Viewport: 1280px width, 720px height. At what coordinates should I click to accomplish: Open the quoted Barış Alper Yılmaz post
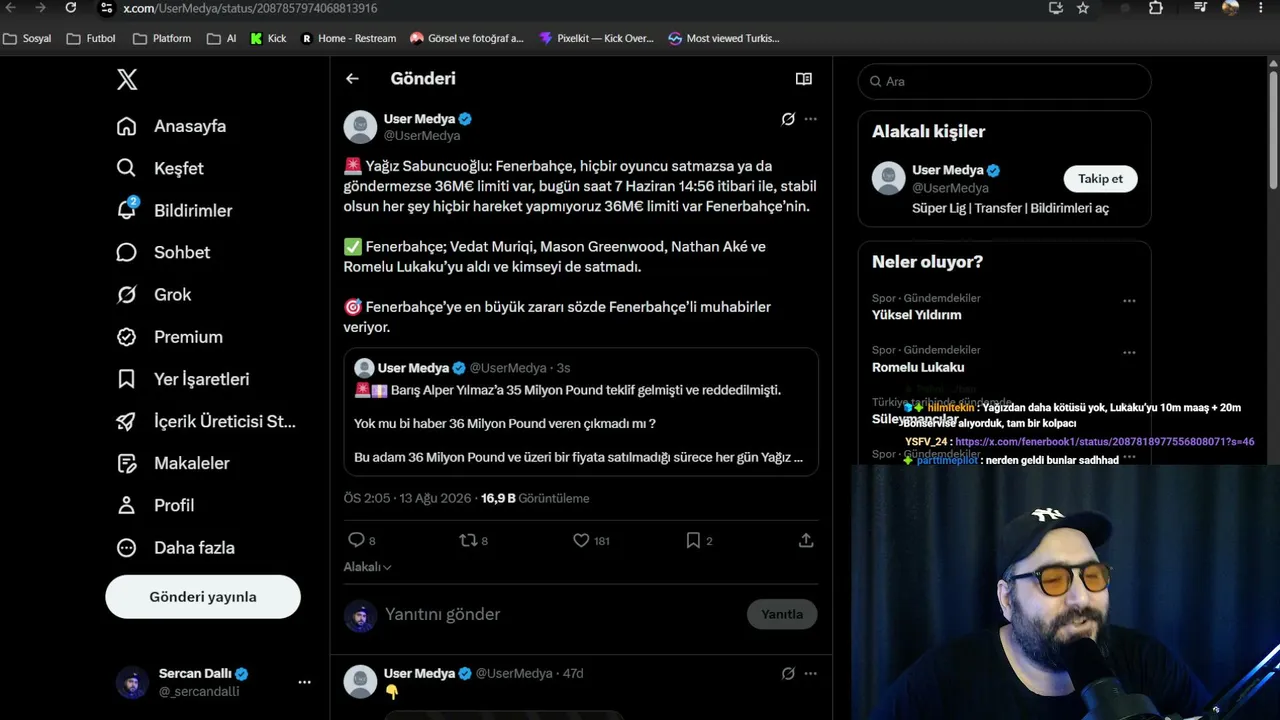[581, 412]
